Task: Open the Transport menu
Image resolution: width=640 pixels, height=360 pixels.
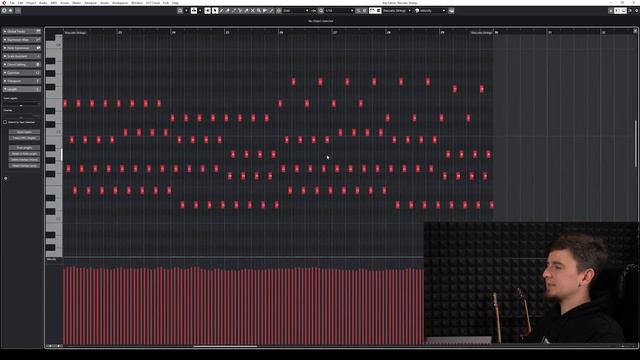Action: [90, 3]
